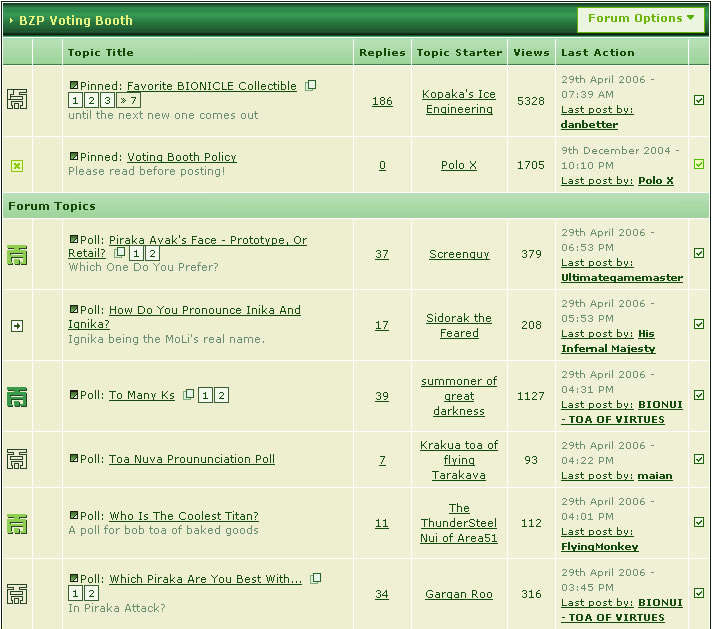The image size is (712, 629).
Task: Click the topic status icon for Favorite BIONICLE Collectible
Action: [17, 99]
